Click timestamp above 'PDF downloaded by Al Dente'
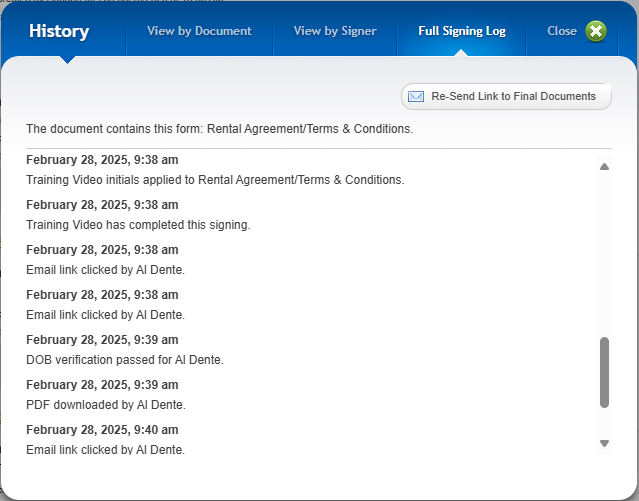Image resolution: width=639 pixels, height=501 pixels. [x=102, y=384]
